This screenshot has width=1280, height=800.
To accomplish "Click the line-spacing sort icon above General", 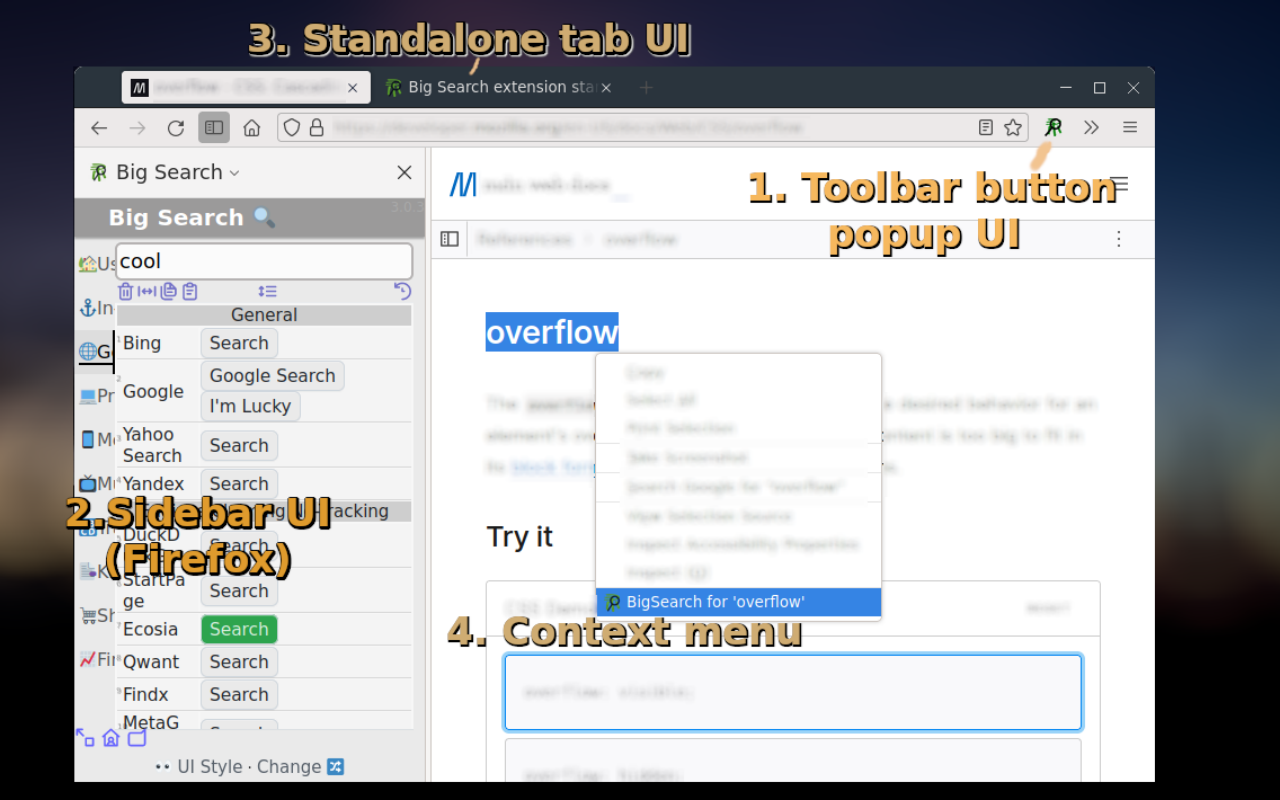I will [x=267, y=291].
